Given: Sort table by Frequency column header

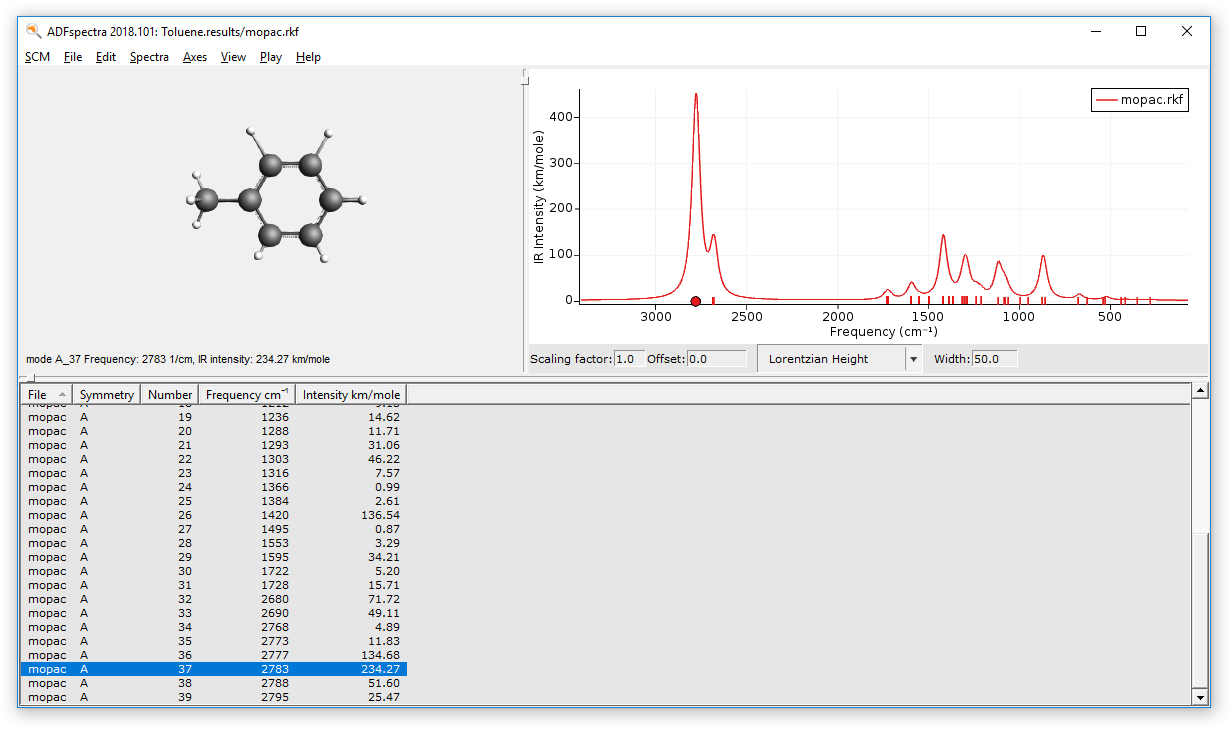Looking at the screenshot, I should [x=246, y=395].
